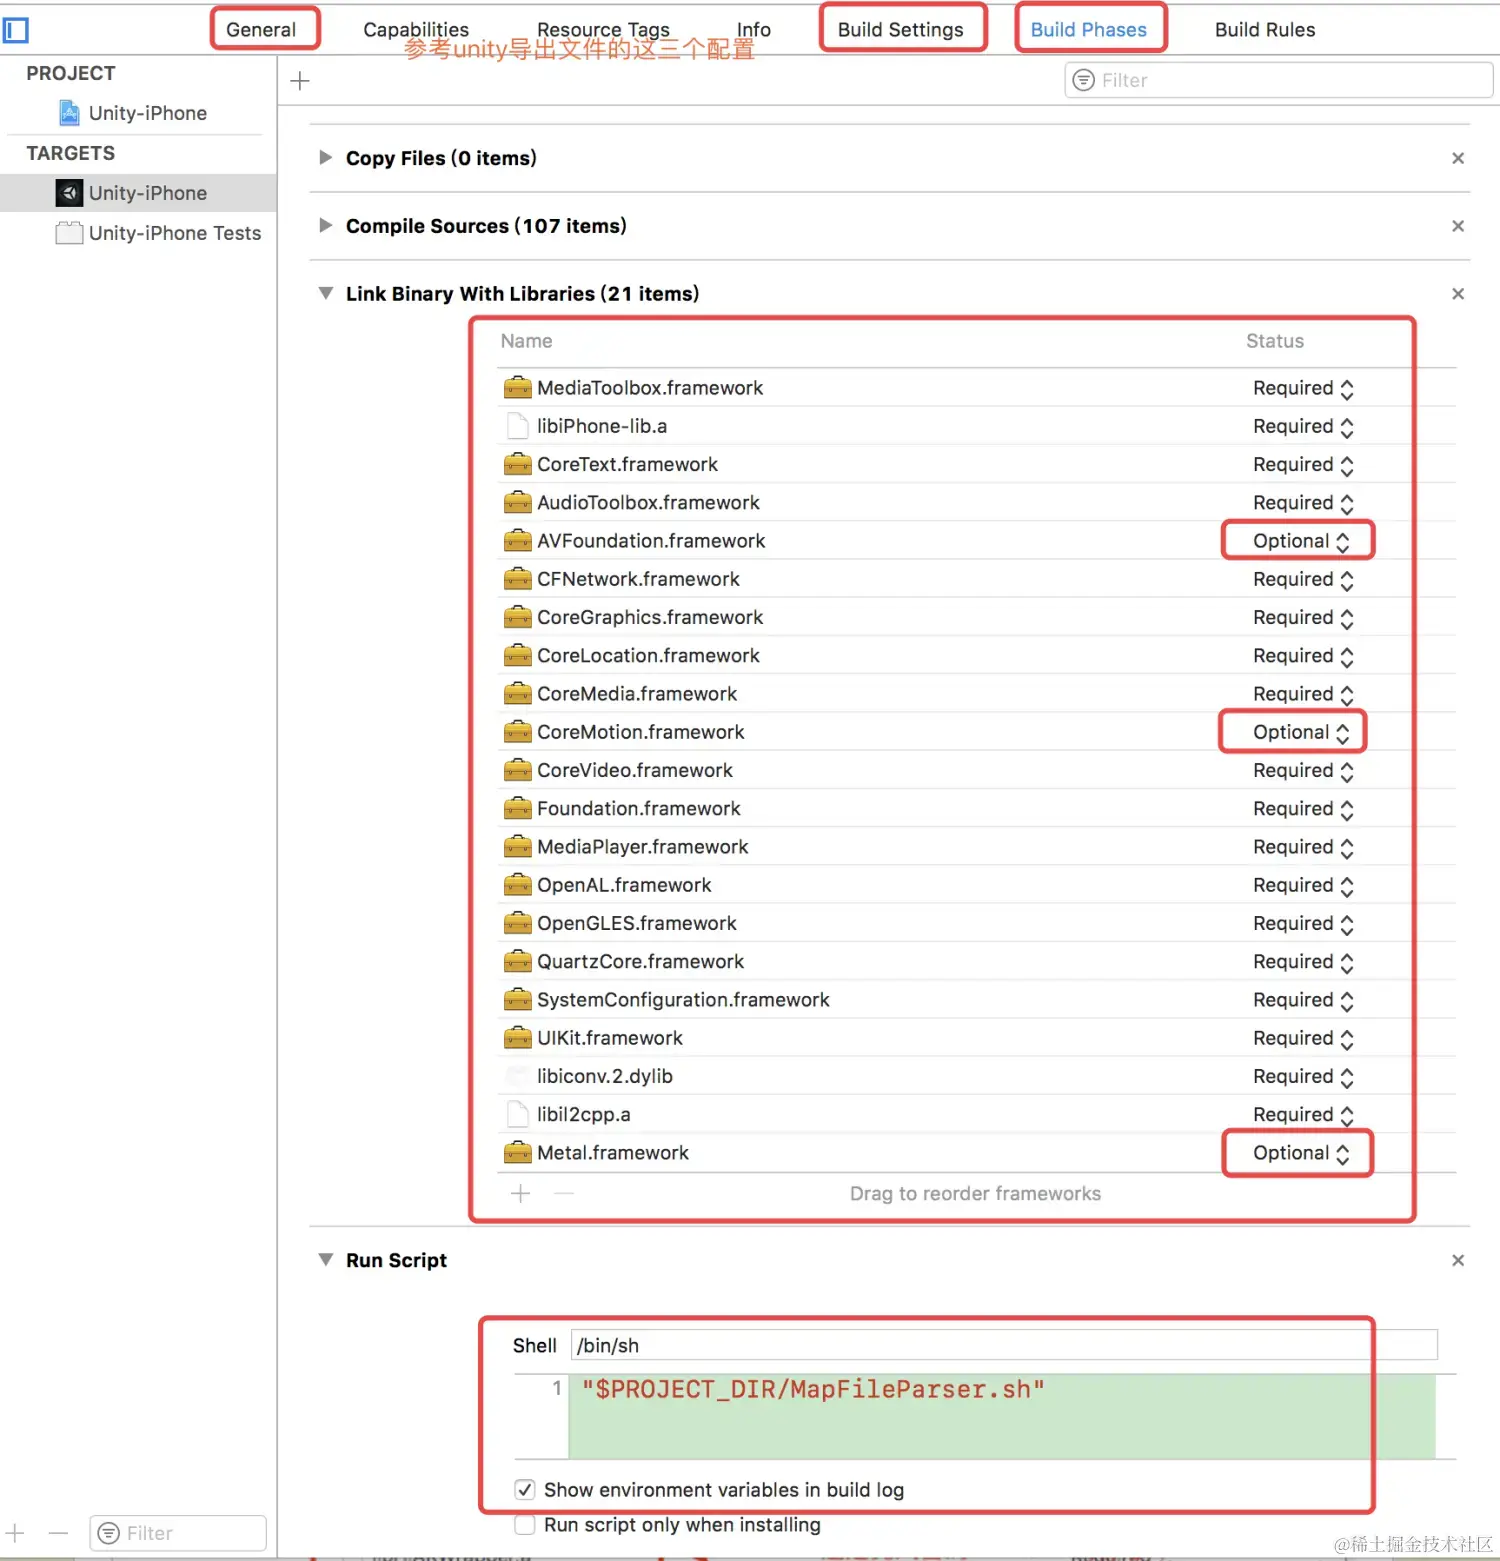Focus the targets Filter field at bottom
This screenshot has width=1500, height=1561.
(178, 1533)
